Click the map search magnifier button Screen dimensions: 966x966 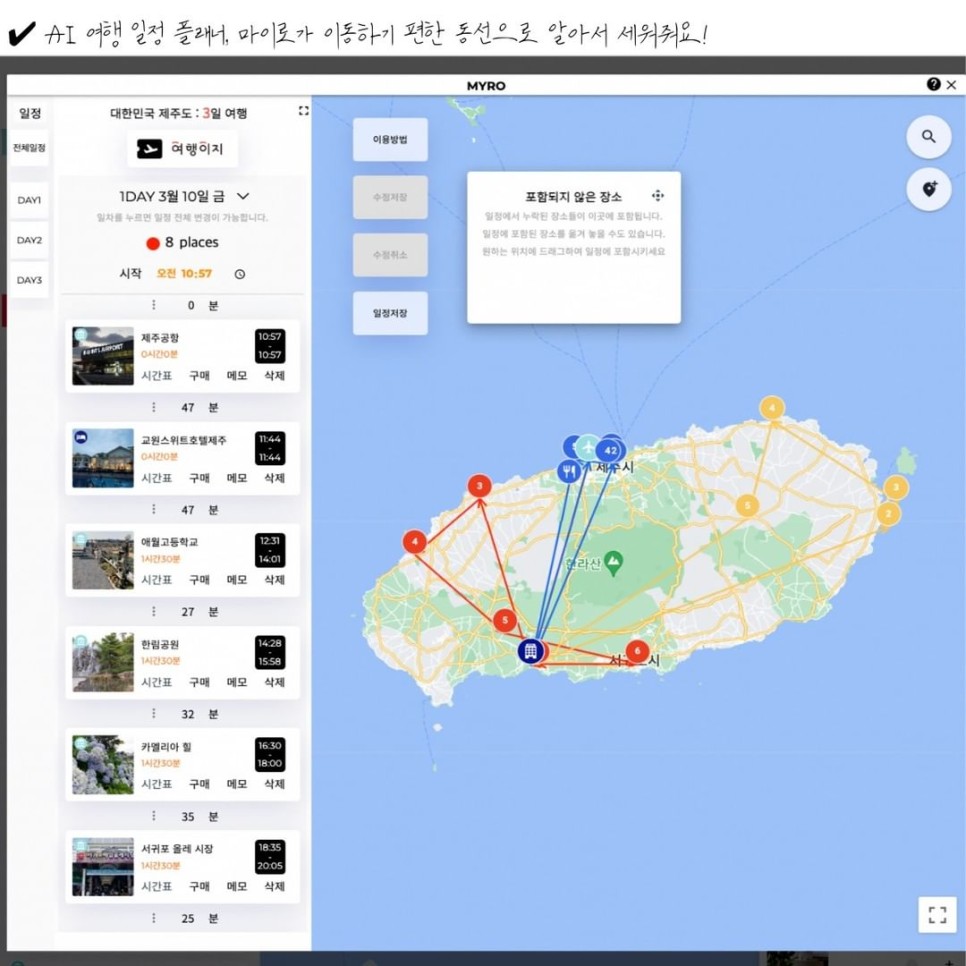928,137
